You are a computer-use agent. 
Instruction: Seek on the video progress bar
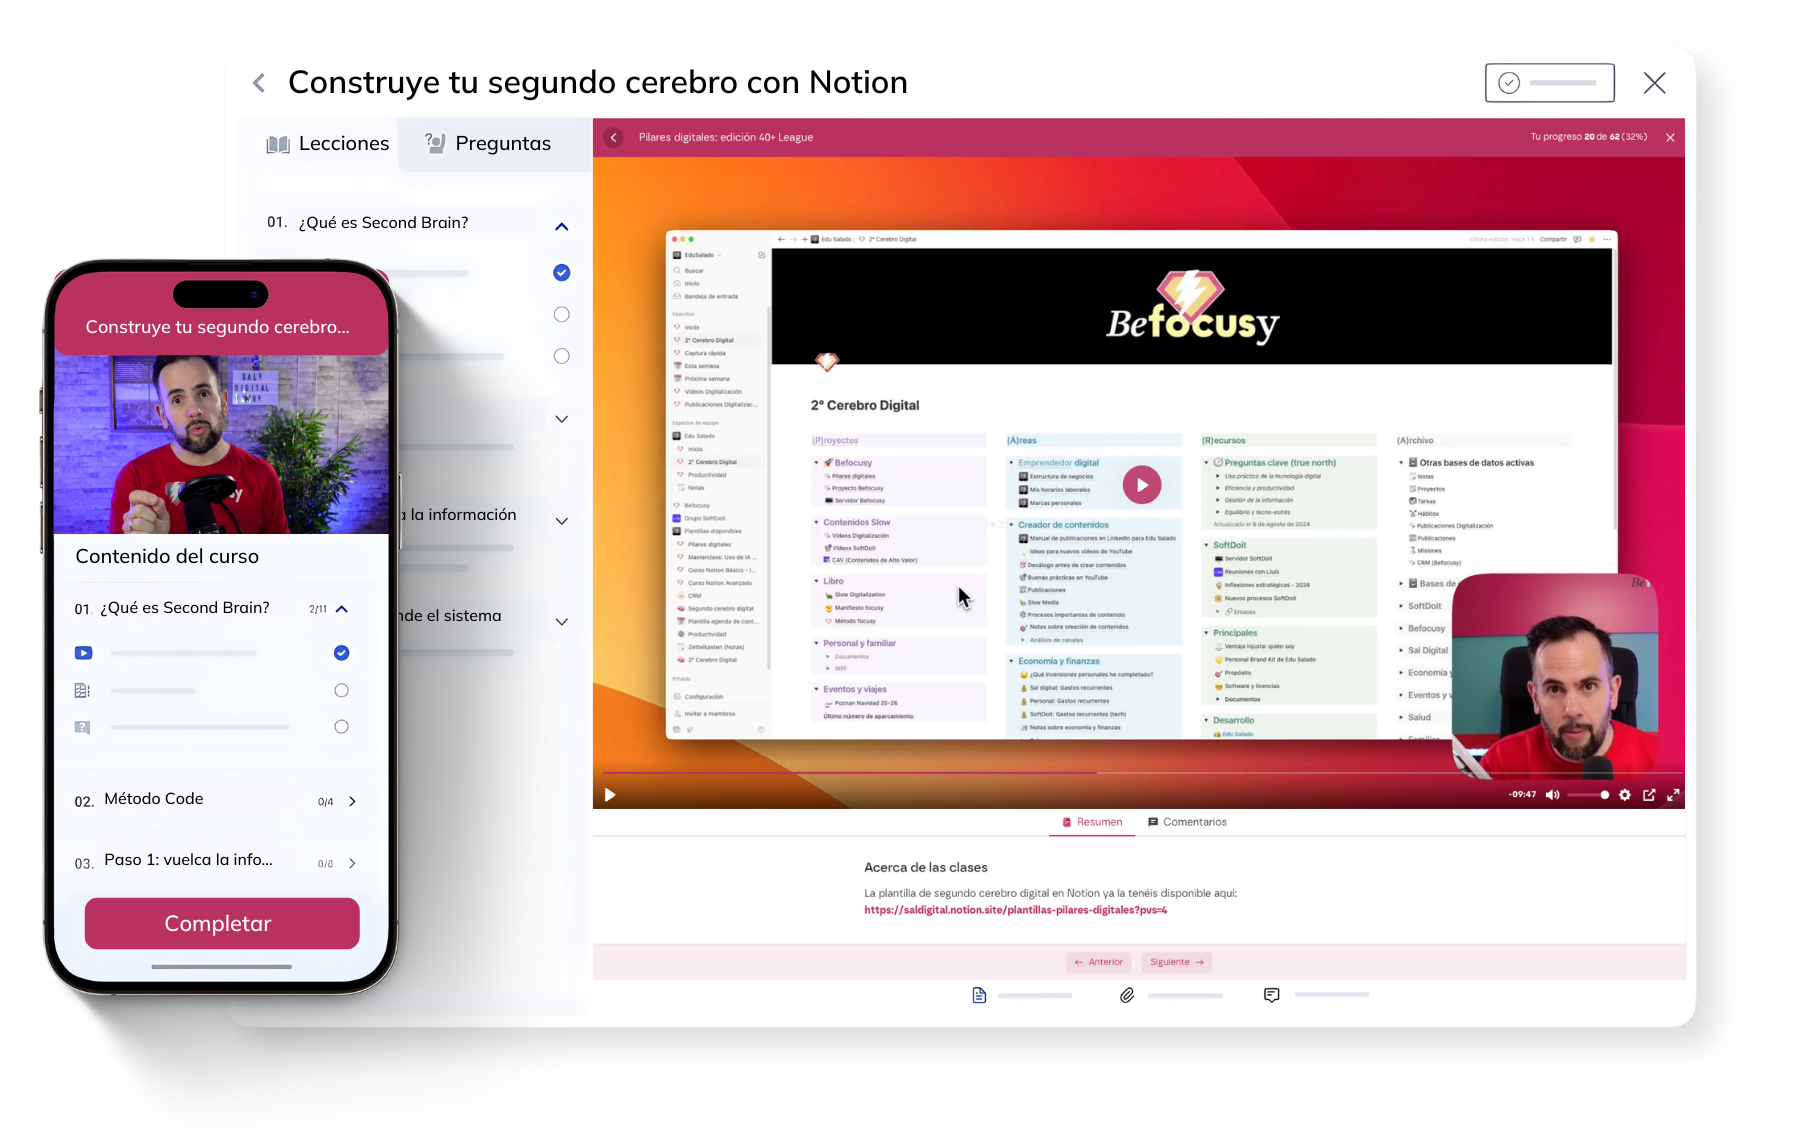tap(1142, 773)
